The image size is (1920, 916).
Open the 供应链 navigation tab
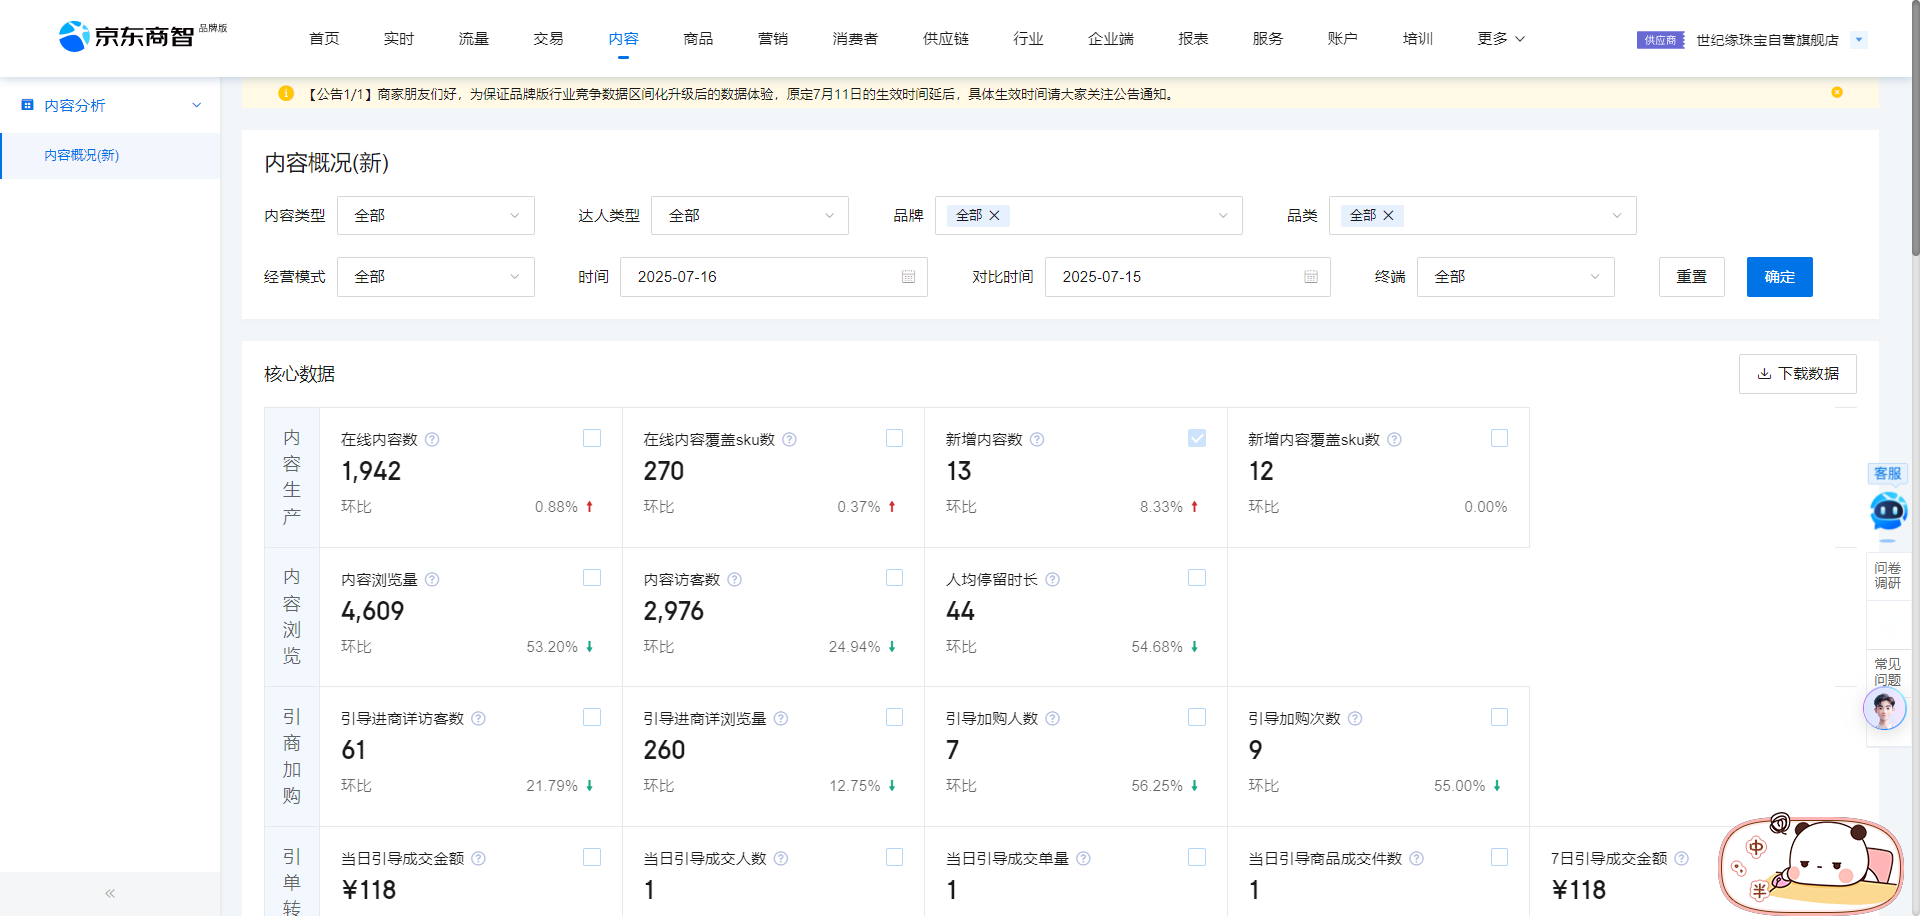click(x=945, y=39)
